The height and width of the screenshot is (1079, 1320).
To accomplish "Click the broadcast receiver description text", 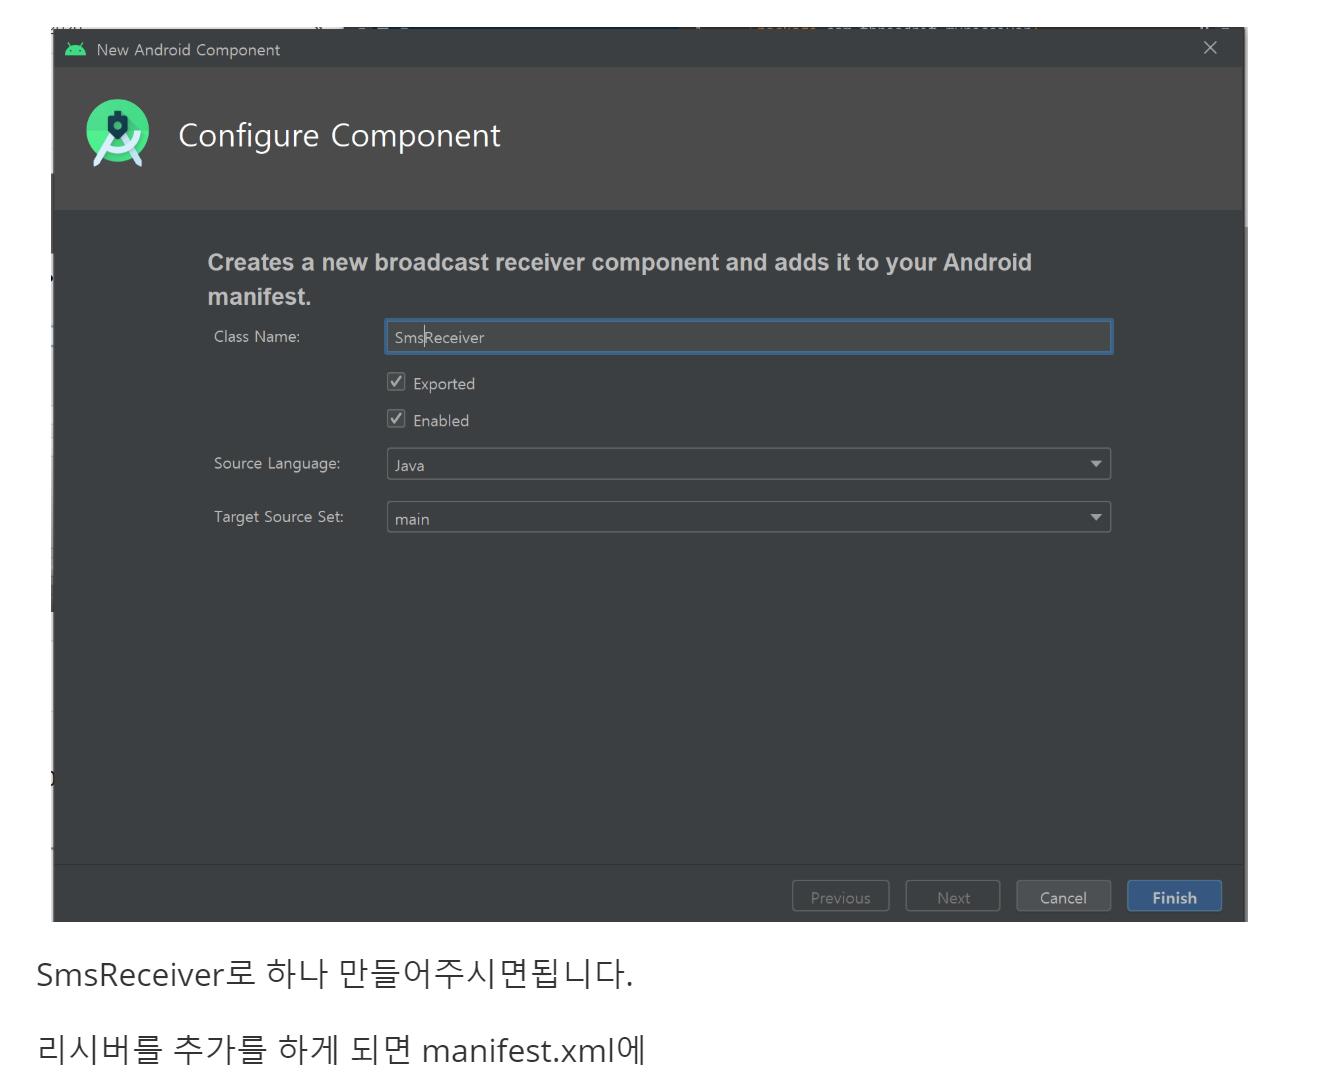I will (619, 279).
